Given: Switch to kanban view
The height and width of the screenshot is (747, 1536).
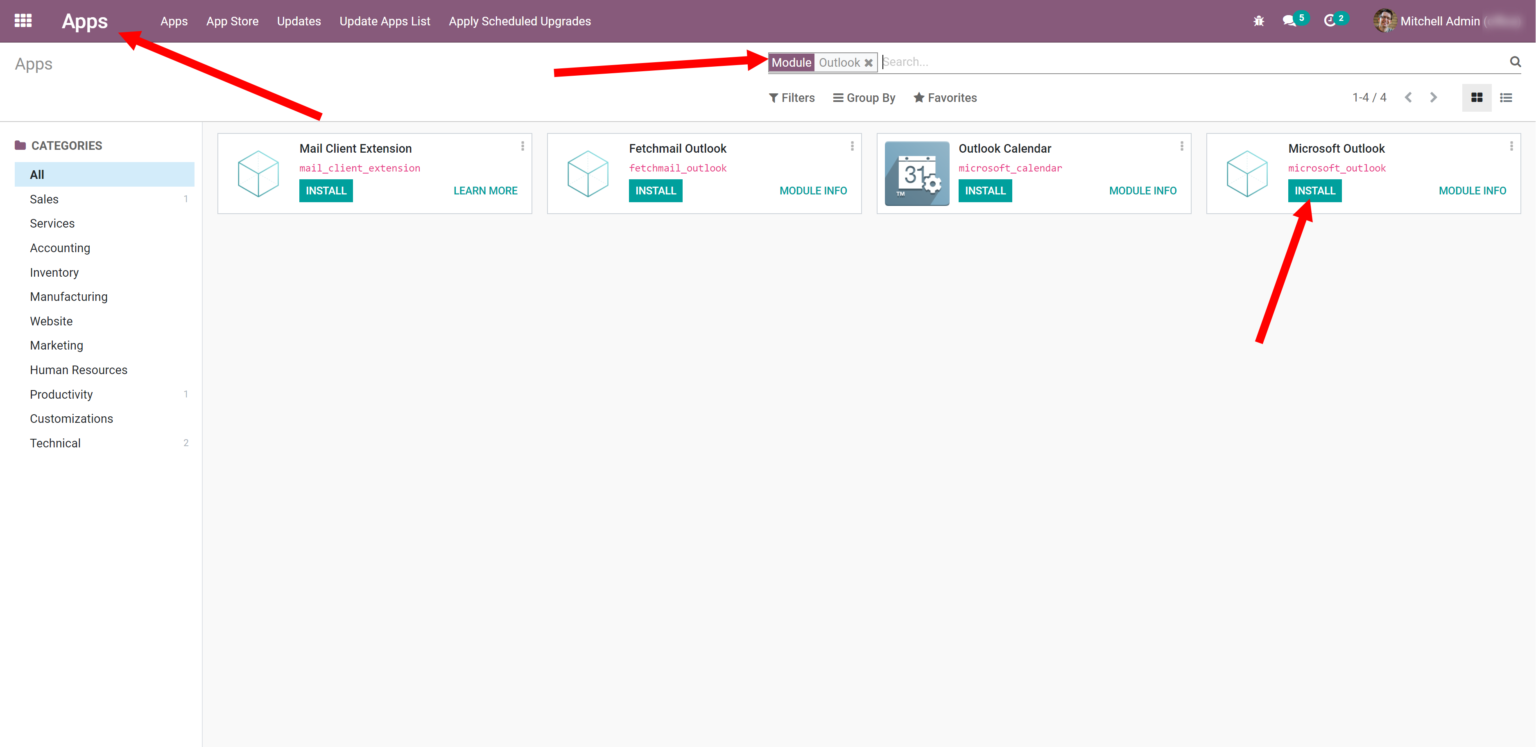Looking at the screenshot, I should 1476,97.
